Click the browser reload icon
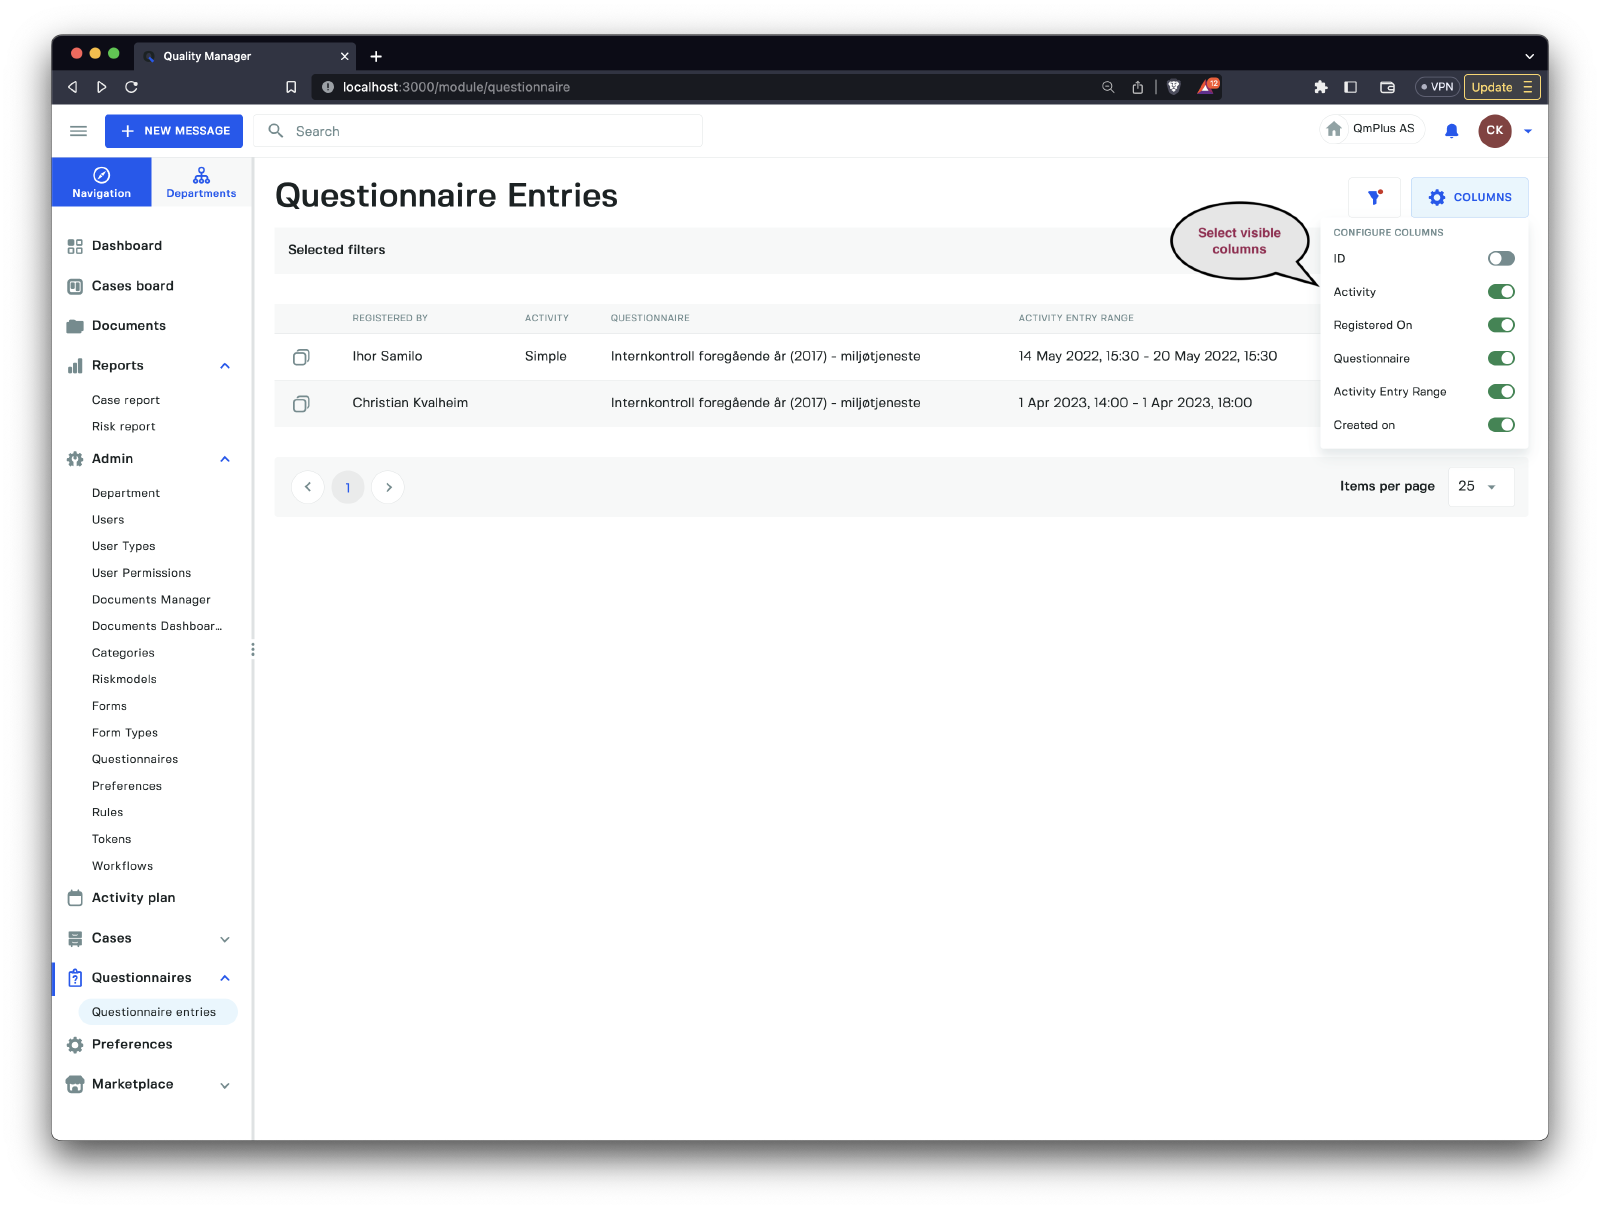Viewport: 1600px width, 1209px height. pos(131,87)
